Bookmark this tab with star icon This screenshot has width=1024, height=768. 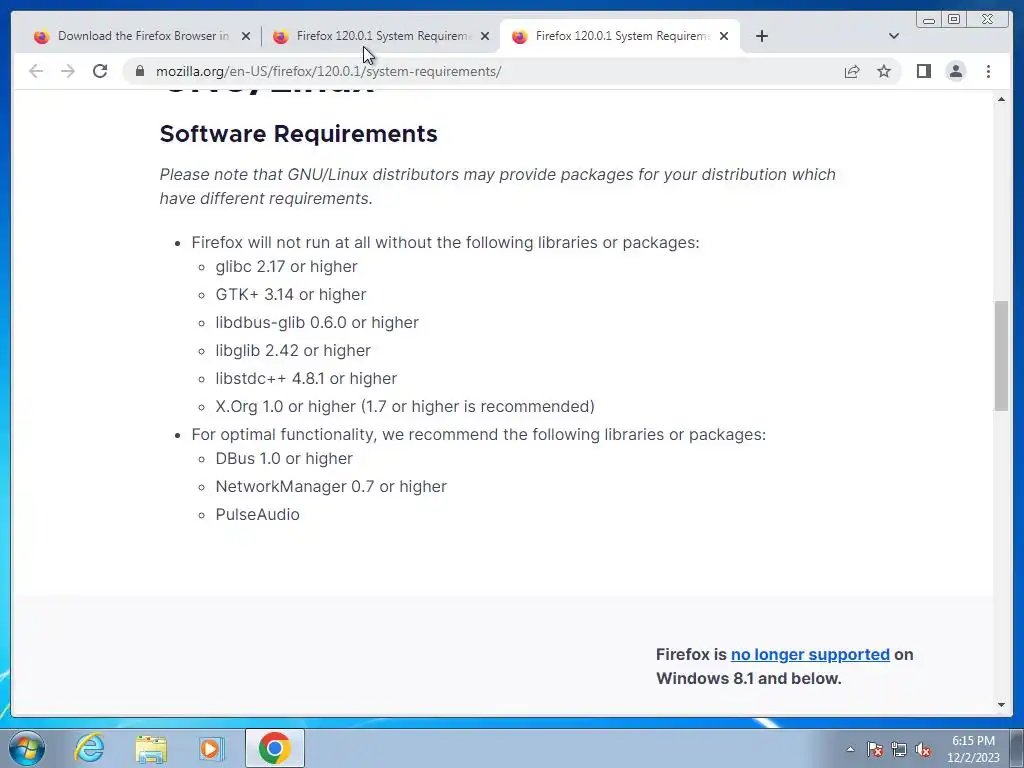[x=884, y=71]
